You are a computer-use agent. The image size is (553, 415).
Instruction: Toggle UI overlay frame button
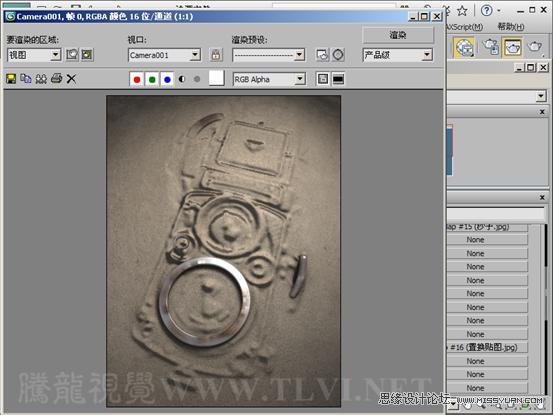click(323, 79)
